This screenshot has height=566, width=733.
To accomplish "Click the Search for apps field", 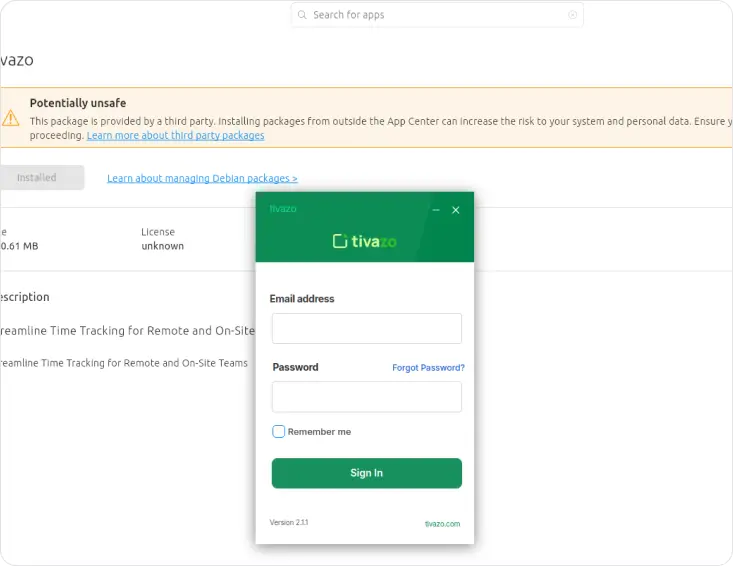I will [437, 15].
